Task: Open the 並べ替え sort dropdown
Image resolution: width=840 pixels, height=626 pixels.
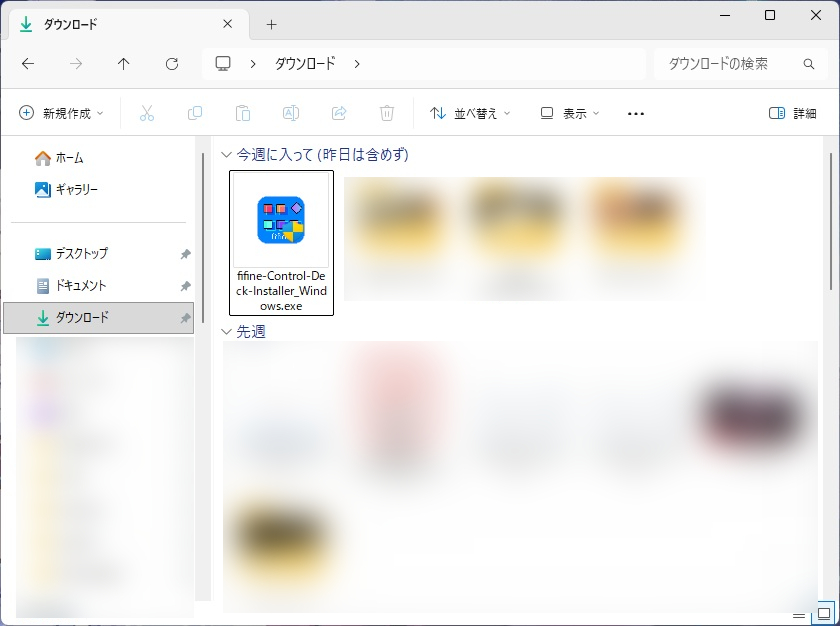Action: click(x=470, y=114)
